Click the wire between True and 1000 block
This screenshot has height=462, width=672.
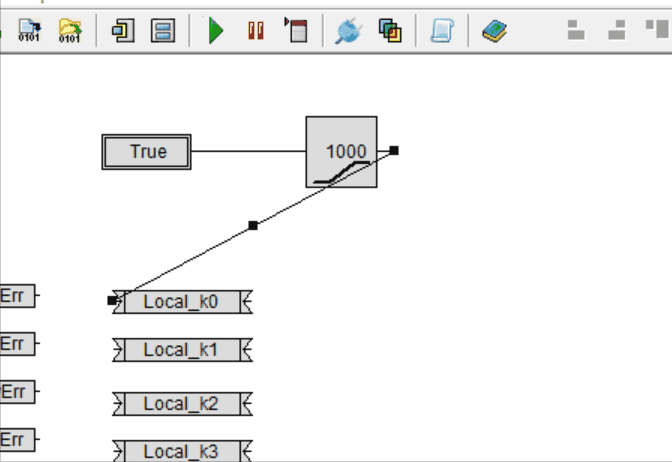click(249, 151)
